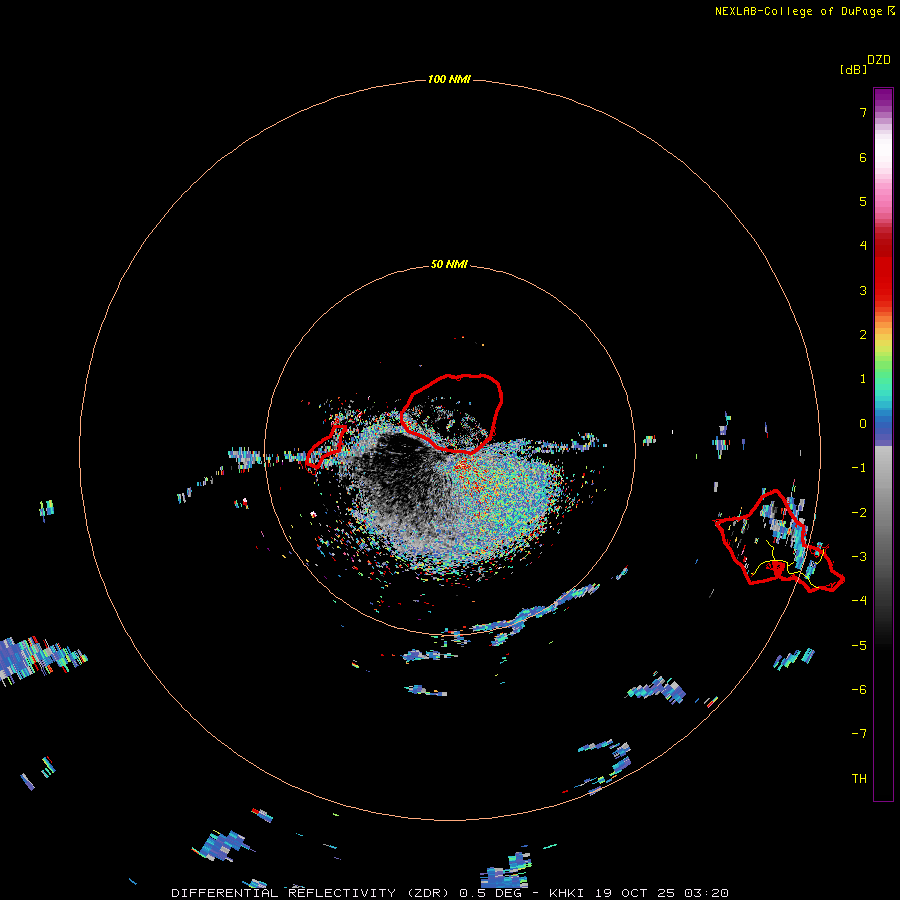
Task: Click the 19 OCT 25 03:20 timestamp
Action: pyautogui.click(x=662, y=893)
